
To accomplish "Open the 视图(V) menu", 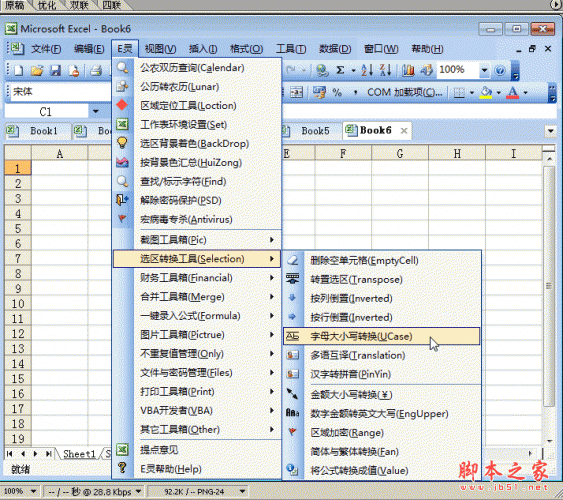I will click(x=160, y=49).
